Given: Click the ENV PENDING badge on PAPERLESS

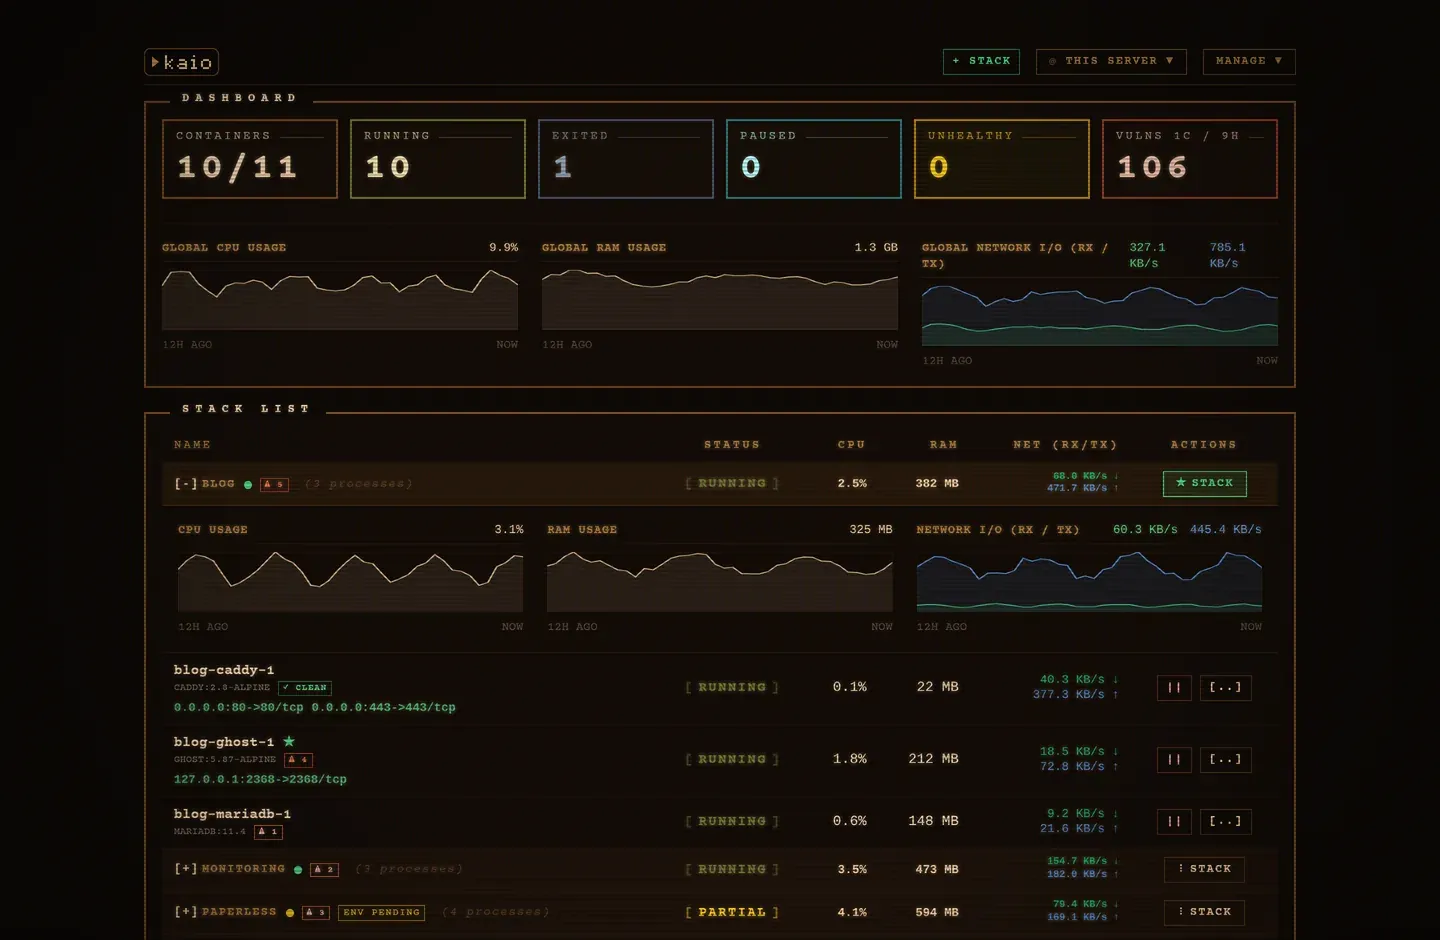Looking at the screenshot, I should [x=381, y=913].
